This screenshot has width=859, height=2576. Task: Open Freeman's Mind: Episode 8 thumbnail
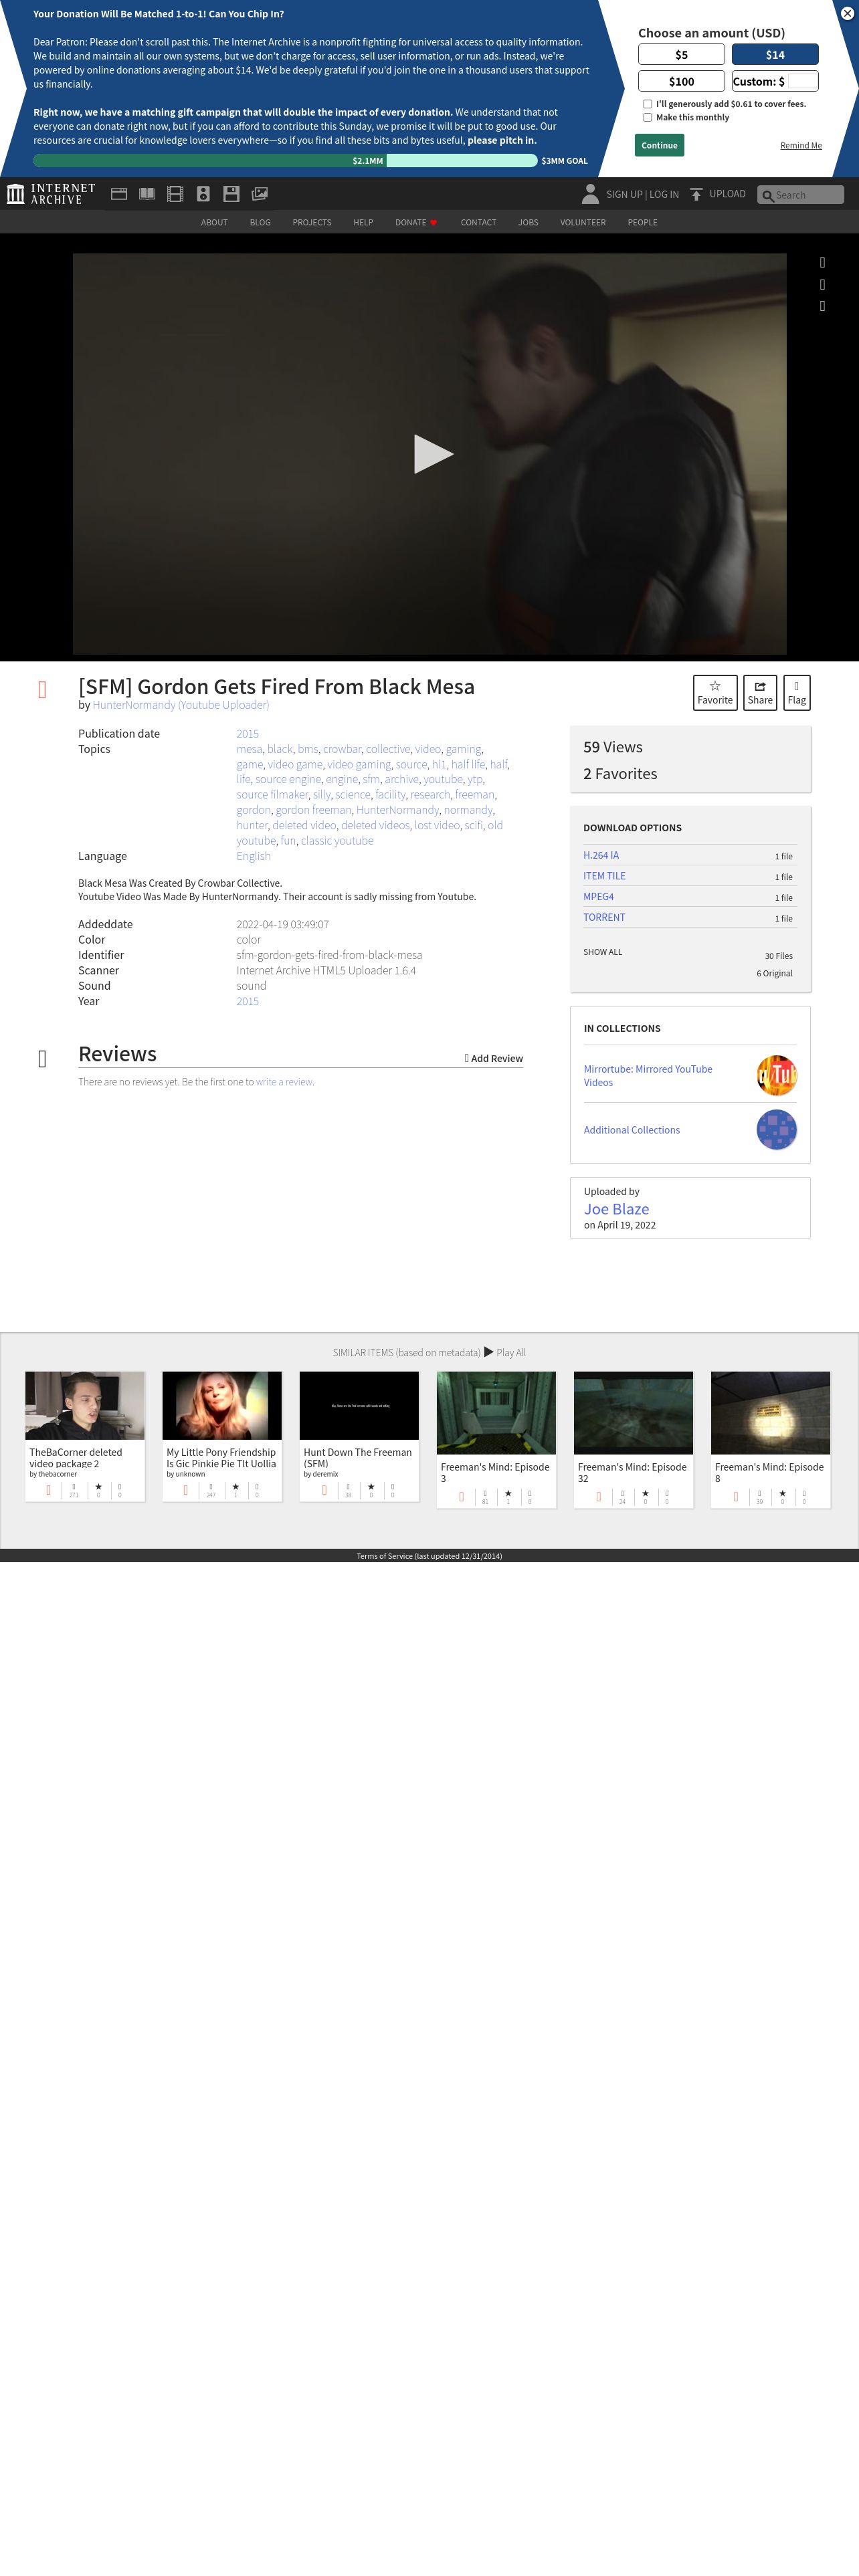770,1413
